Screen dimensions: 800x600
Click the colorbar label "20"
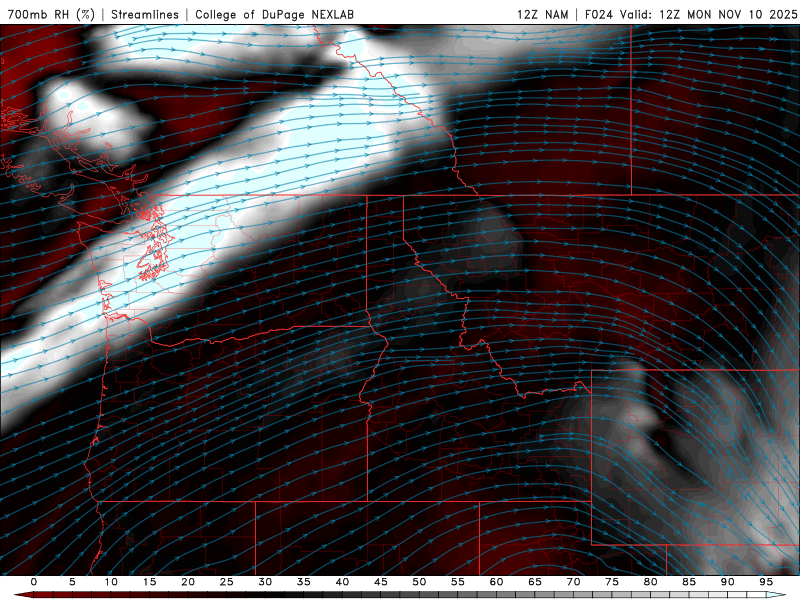pos(188,582)
